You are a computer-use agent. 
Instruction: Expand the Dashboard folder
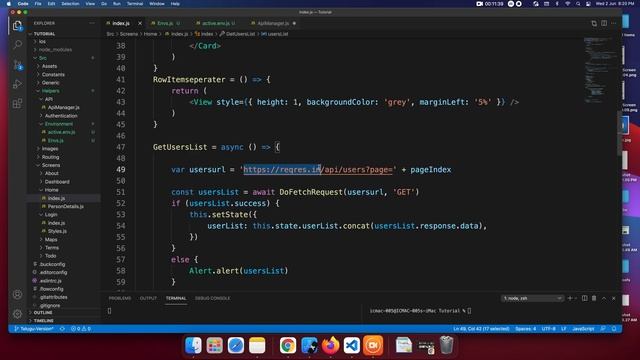coord(57,182)
